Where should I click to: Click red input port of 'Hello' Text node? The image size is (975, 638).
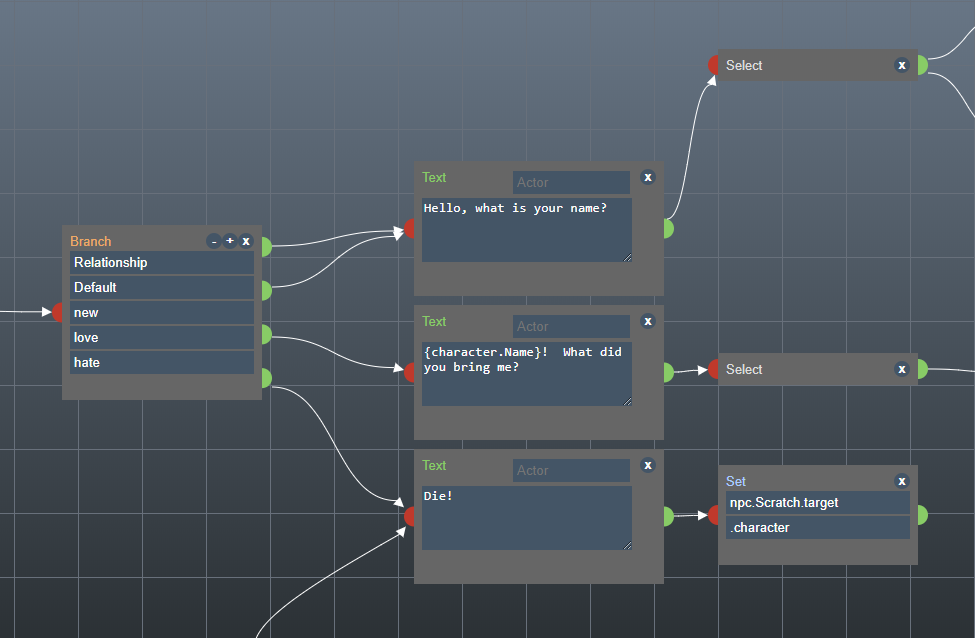410,229
